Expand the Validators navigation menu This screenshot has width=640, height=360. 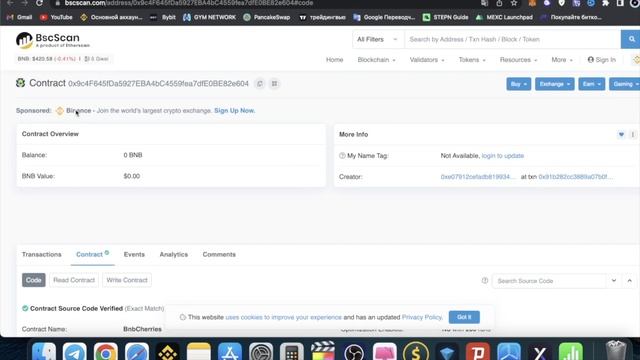427,60
